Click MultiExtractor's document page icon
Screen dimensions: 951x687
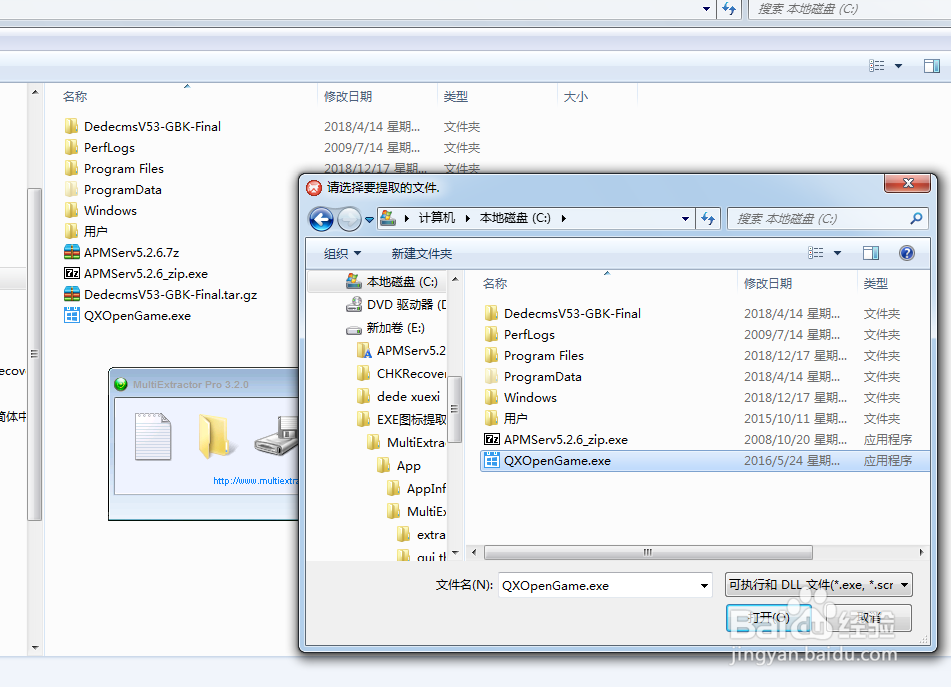[153, 437]
